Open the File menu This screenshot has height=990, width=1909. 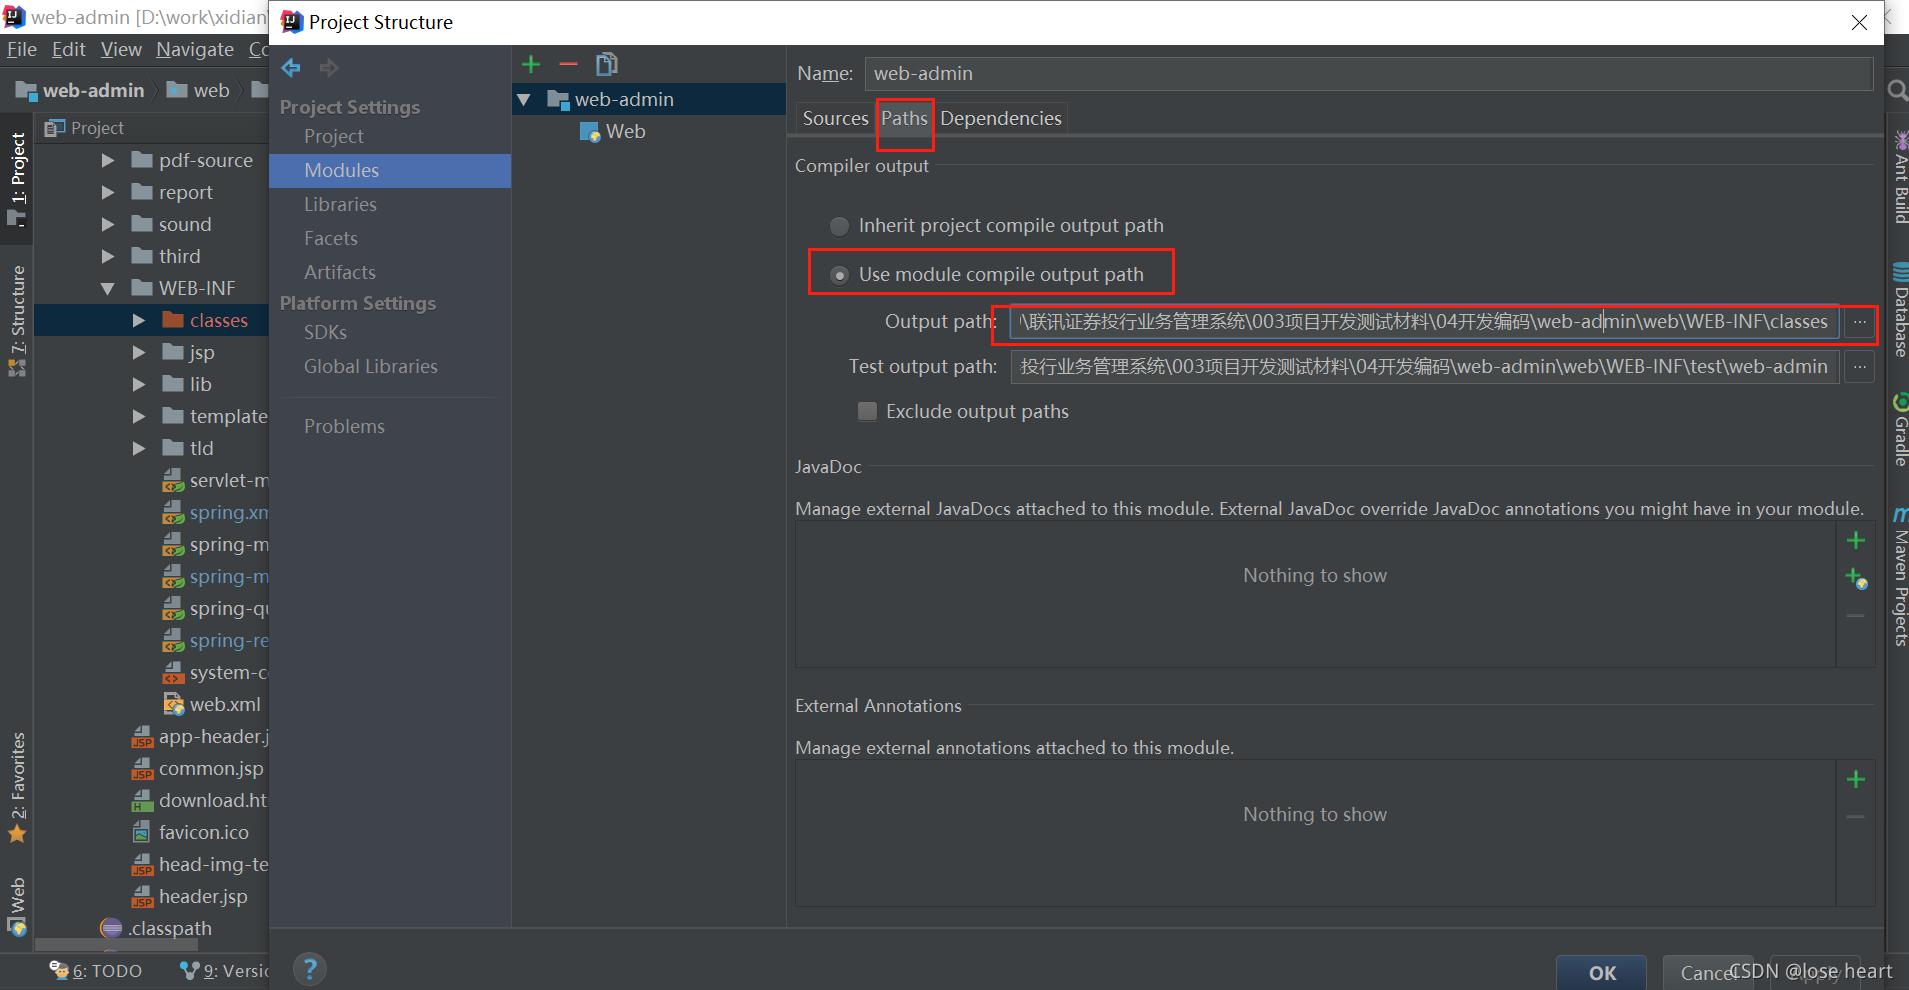22,49
